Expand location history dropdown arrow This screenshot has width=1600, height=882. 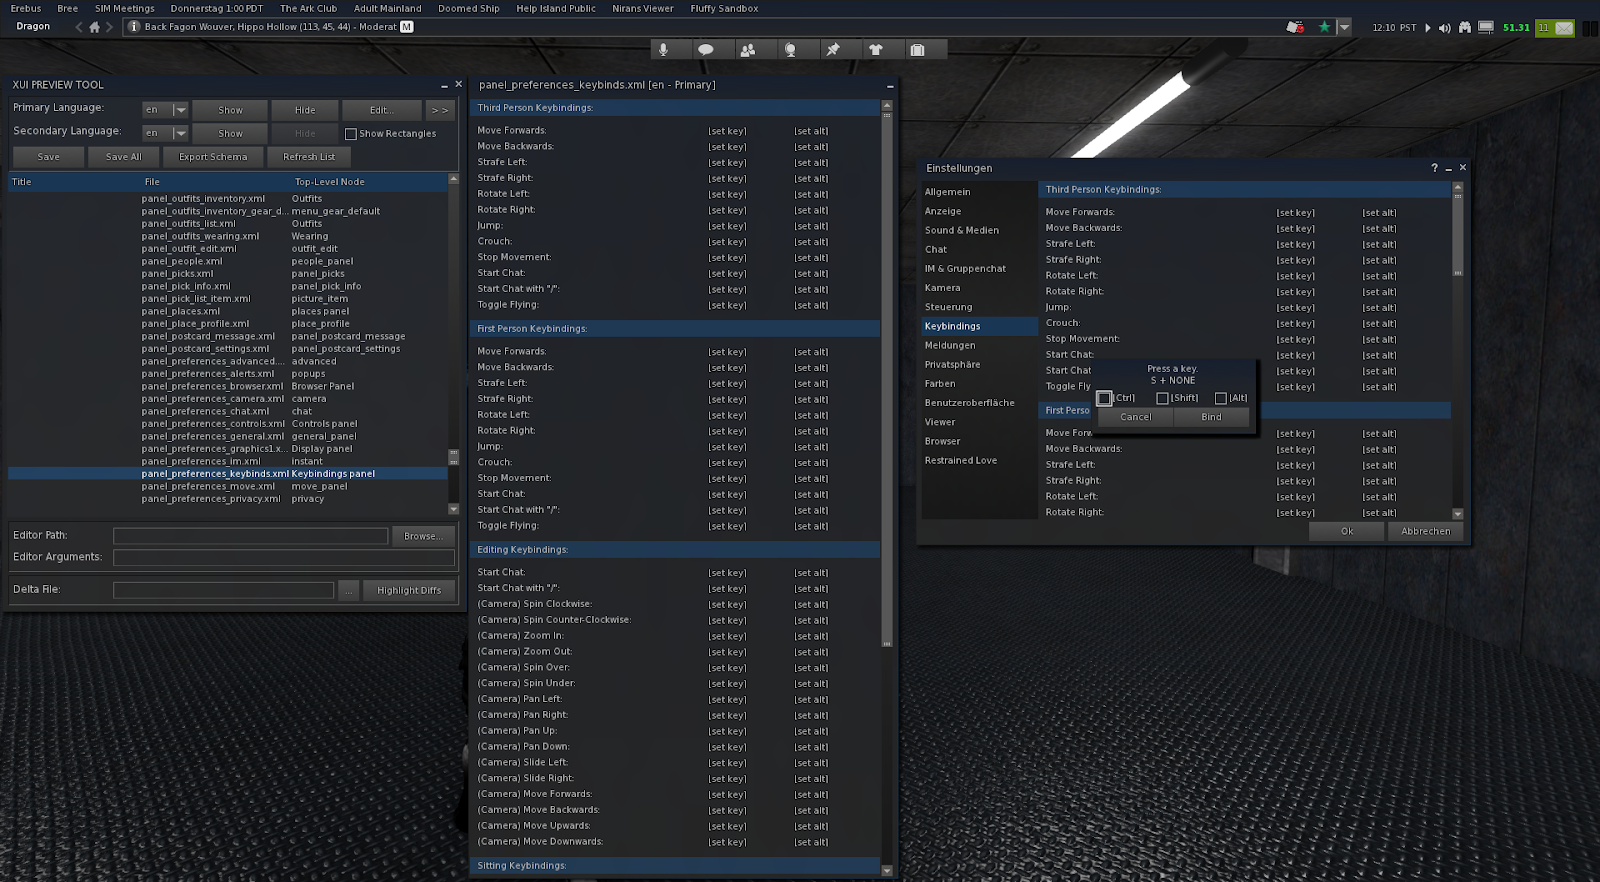click(x=1345, y=27)
